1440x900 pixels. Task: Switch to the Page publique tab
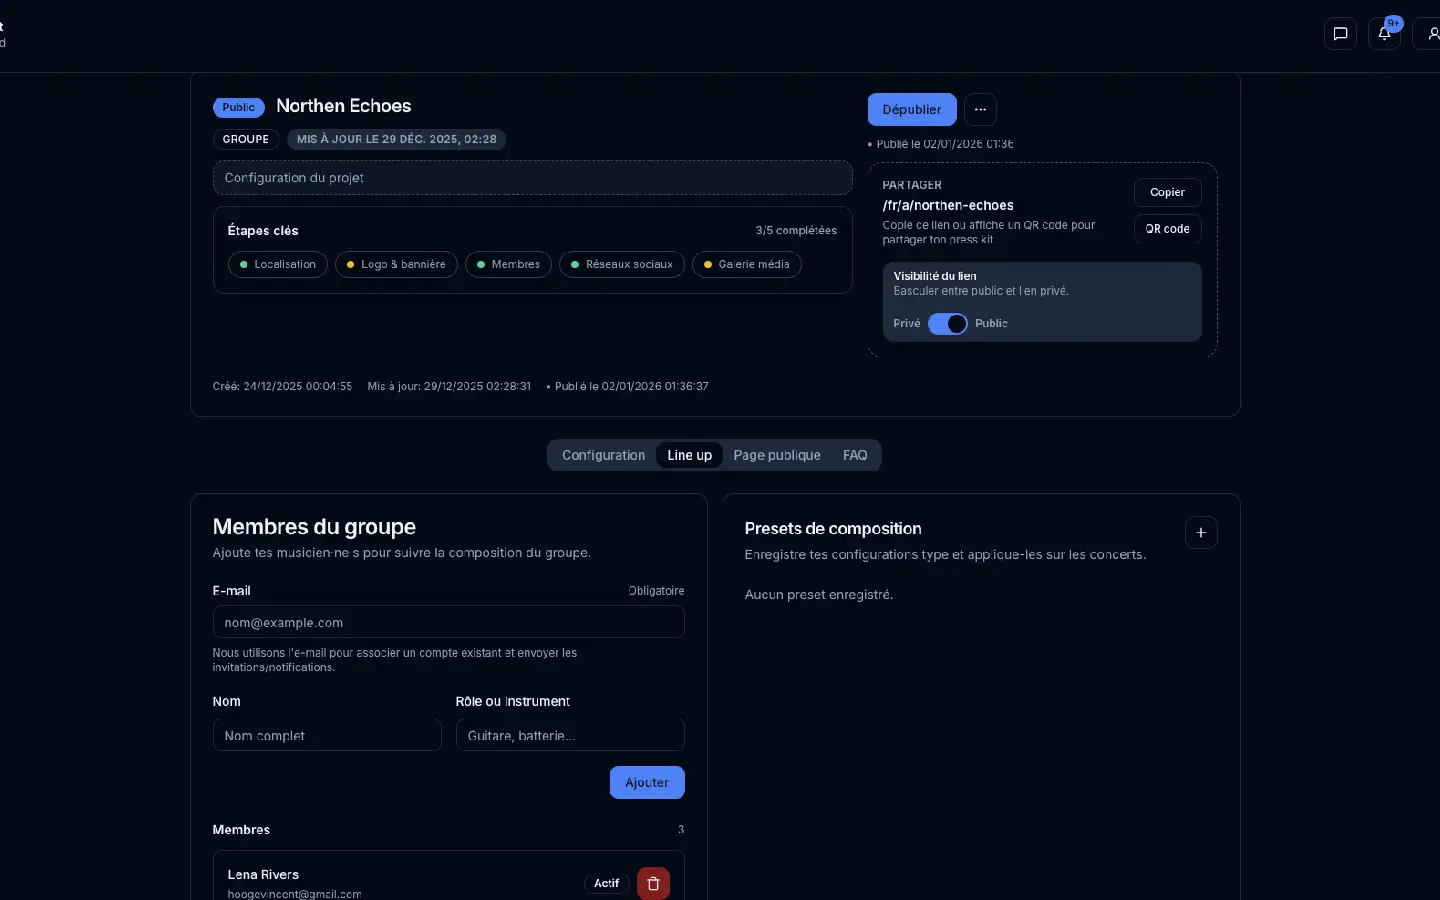(777, 455)
